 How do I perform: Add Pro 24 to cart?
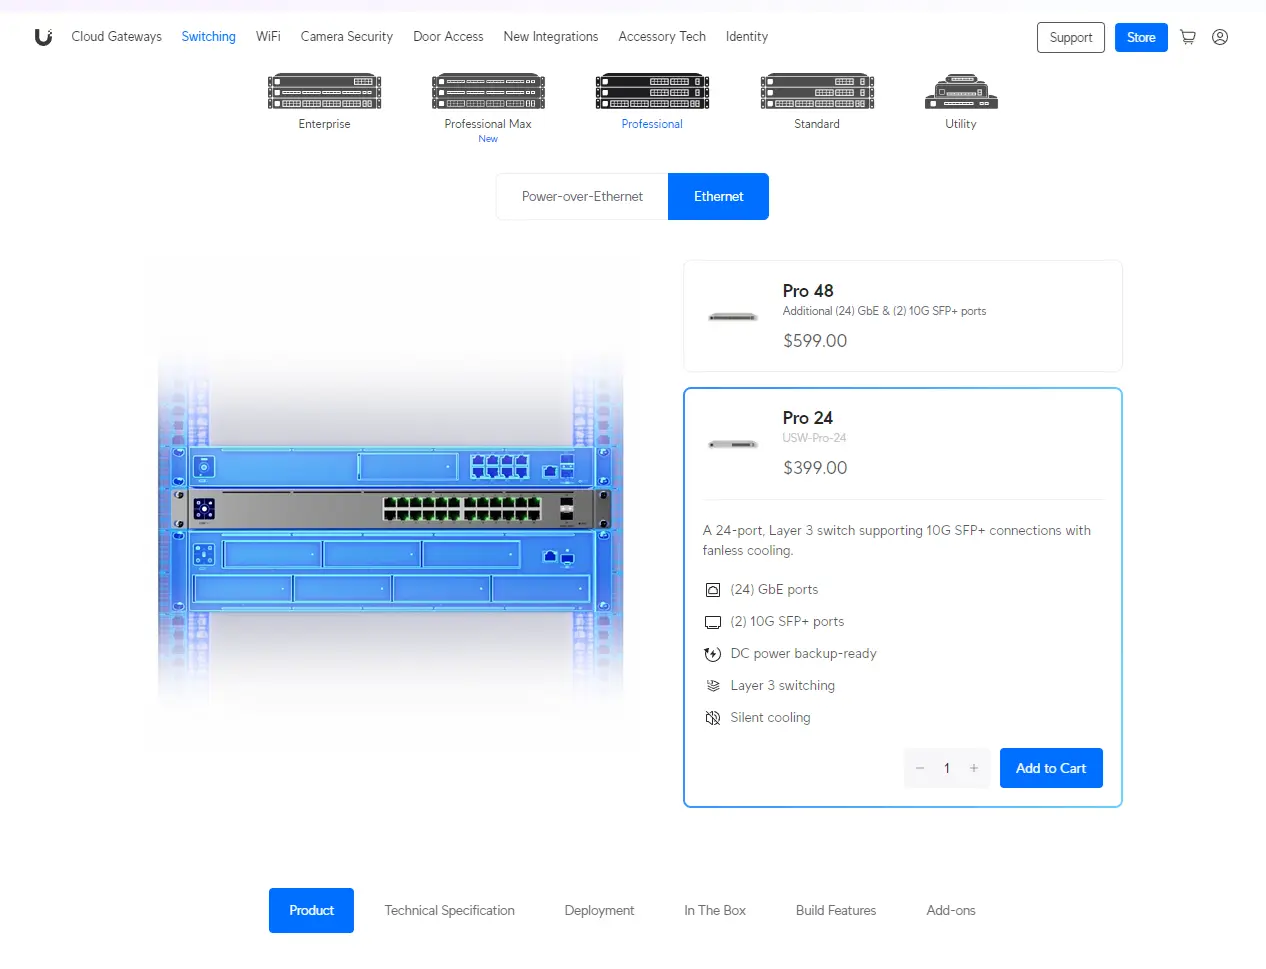1051,768
